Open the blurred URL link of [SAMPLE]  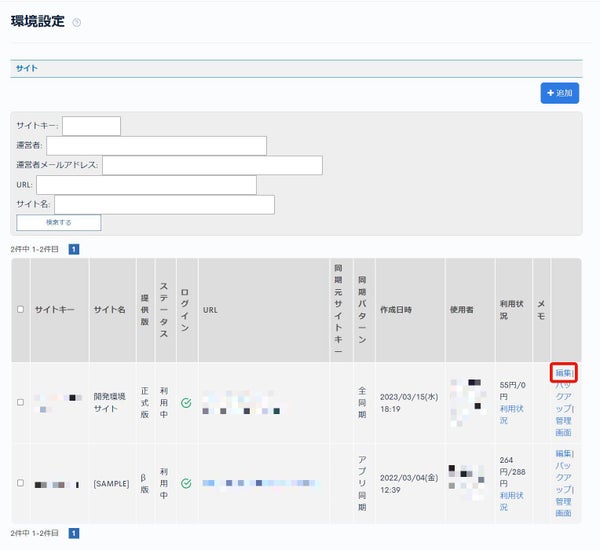point(260,483)
